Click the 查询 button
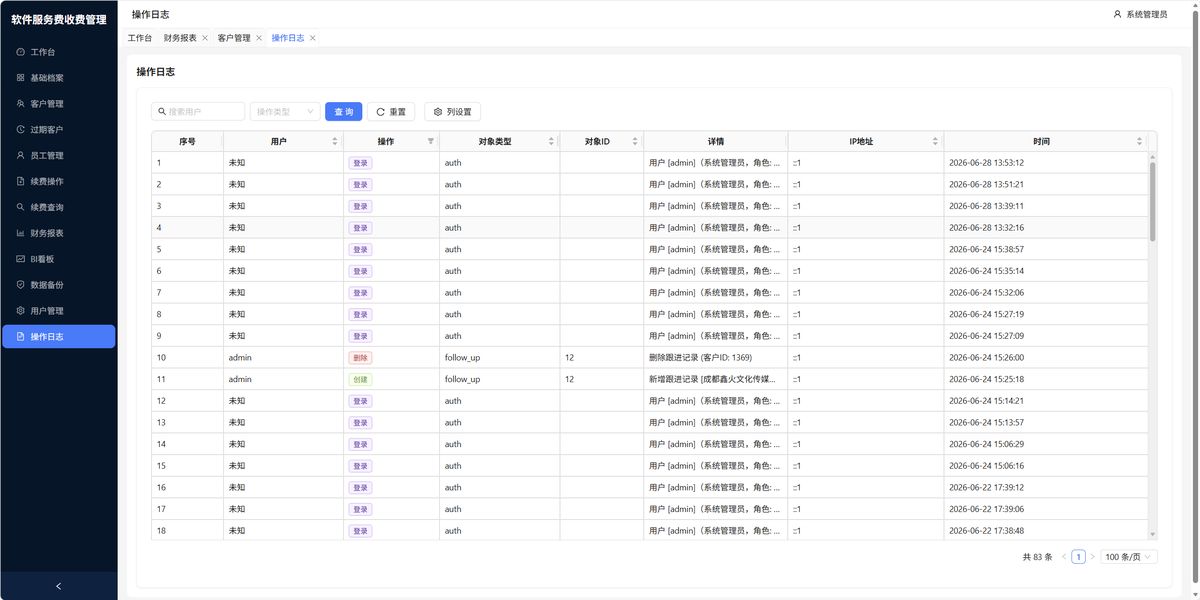The image size is (1200, 600). (x=343, y=112)
